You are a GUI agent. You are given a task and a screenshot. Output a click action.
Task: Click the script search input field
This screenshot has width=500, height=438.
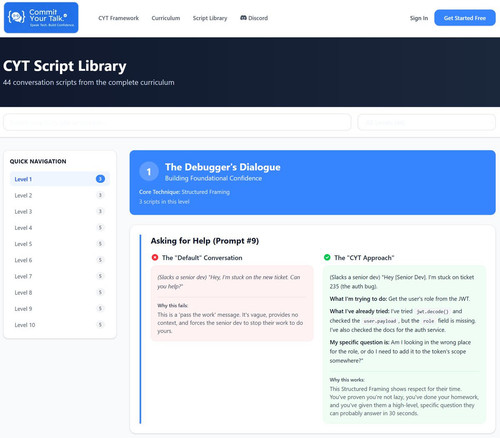(x=177, y=122)
